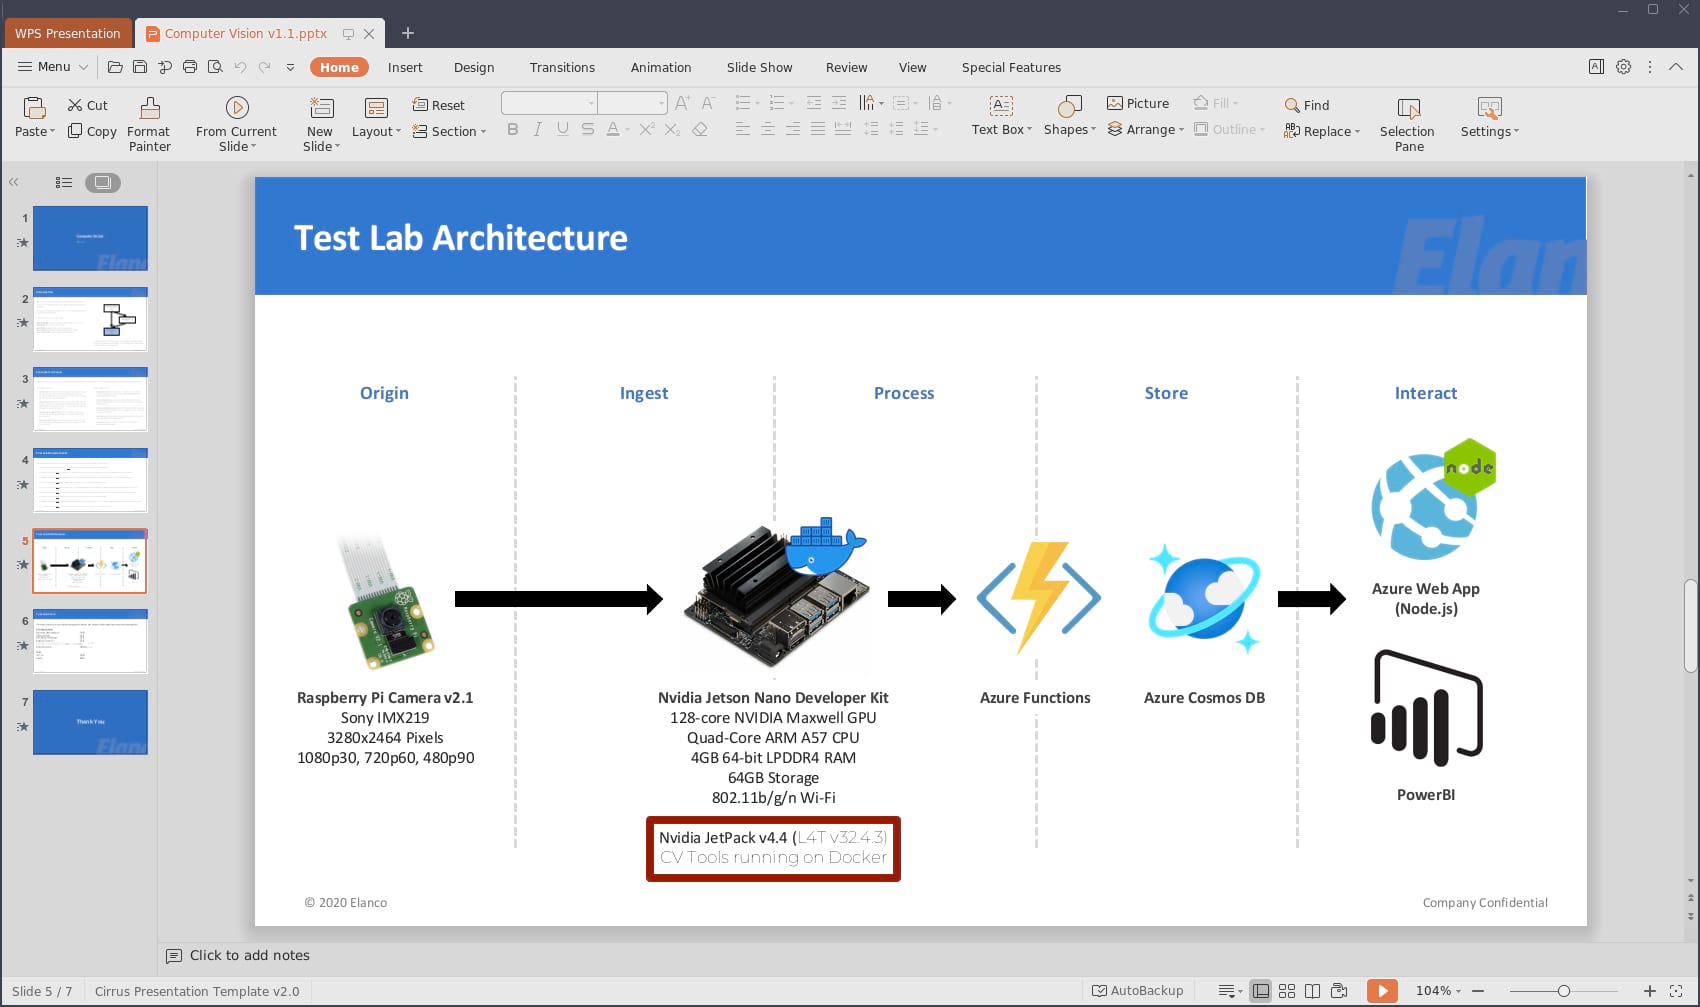Toggle Italic formatting
1700x1007 pixels.
pyautogui.click(x=538, y=129)
